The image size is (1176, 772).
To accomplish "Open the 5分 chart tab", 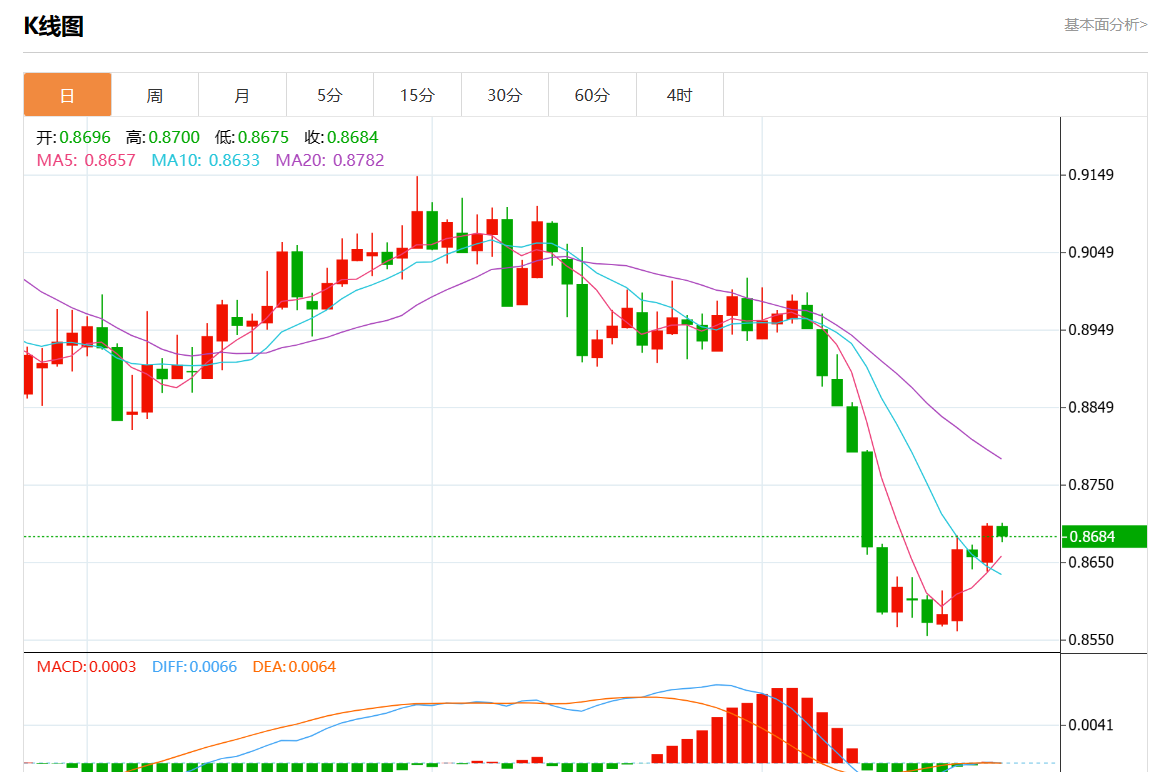I will [x=330, y=95].
